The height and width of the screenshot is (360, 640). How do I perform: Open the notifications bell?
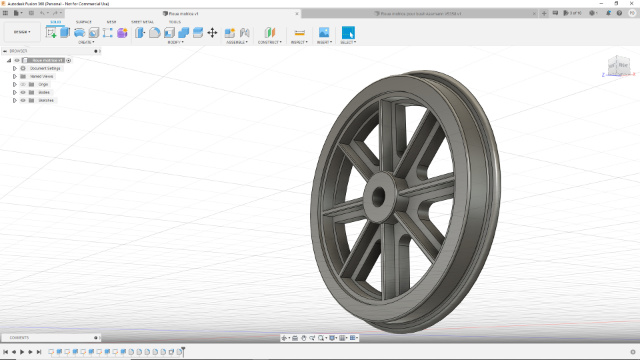click(608, 13)
